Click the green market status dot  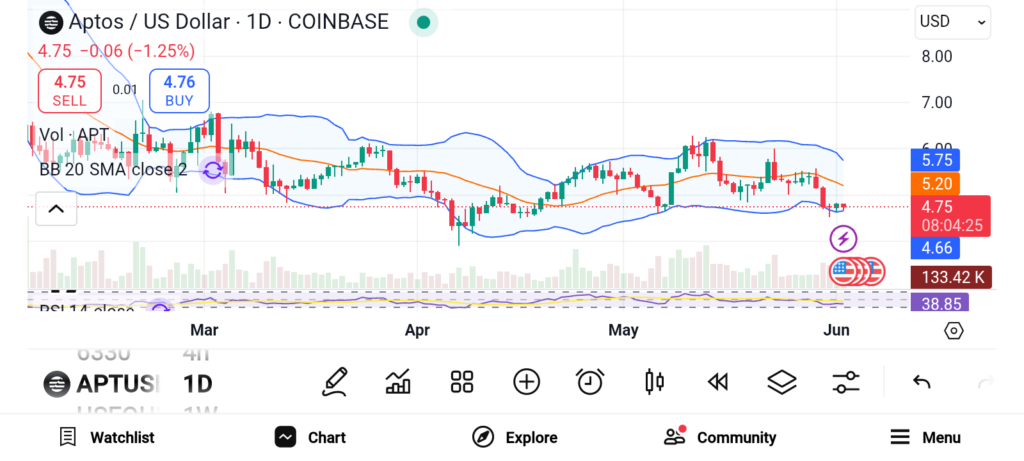click(x=423, y=23)
